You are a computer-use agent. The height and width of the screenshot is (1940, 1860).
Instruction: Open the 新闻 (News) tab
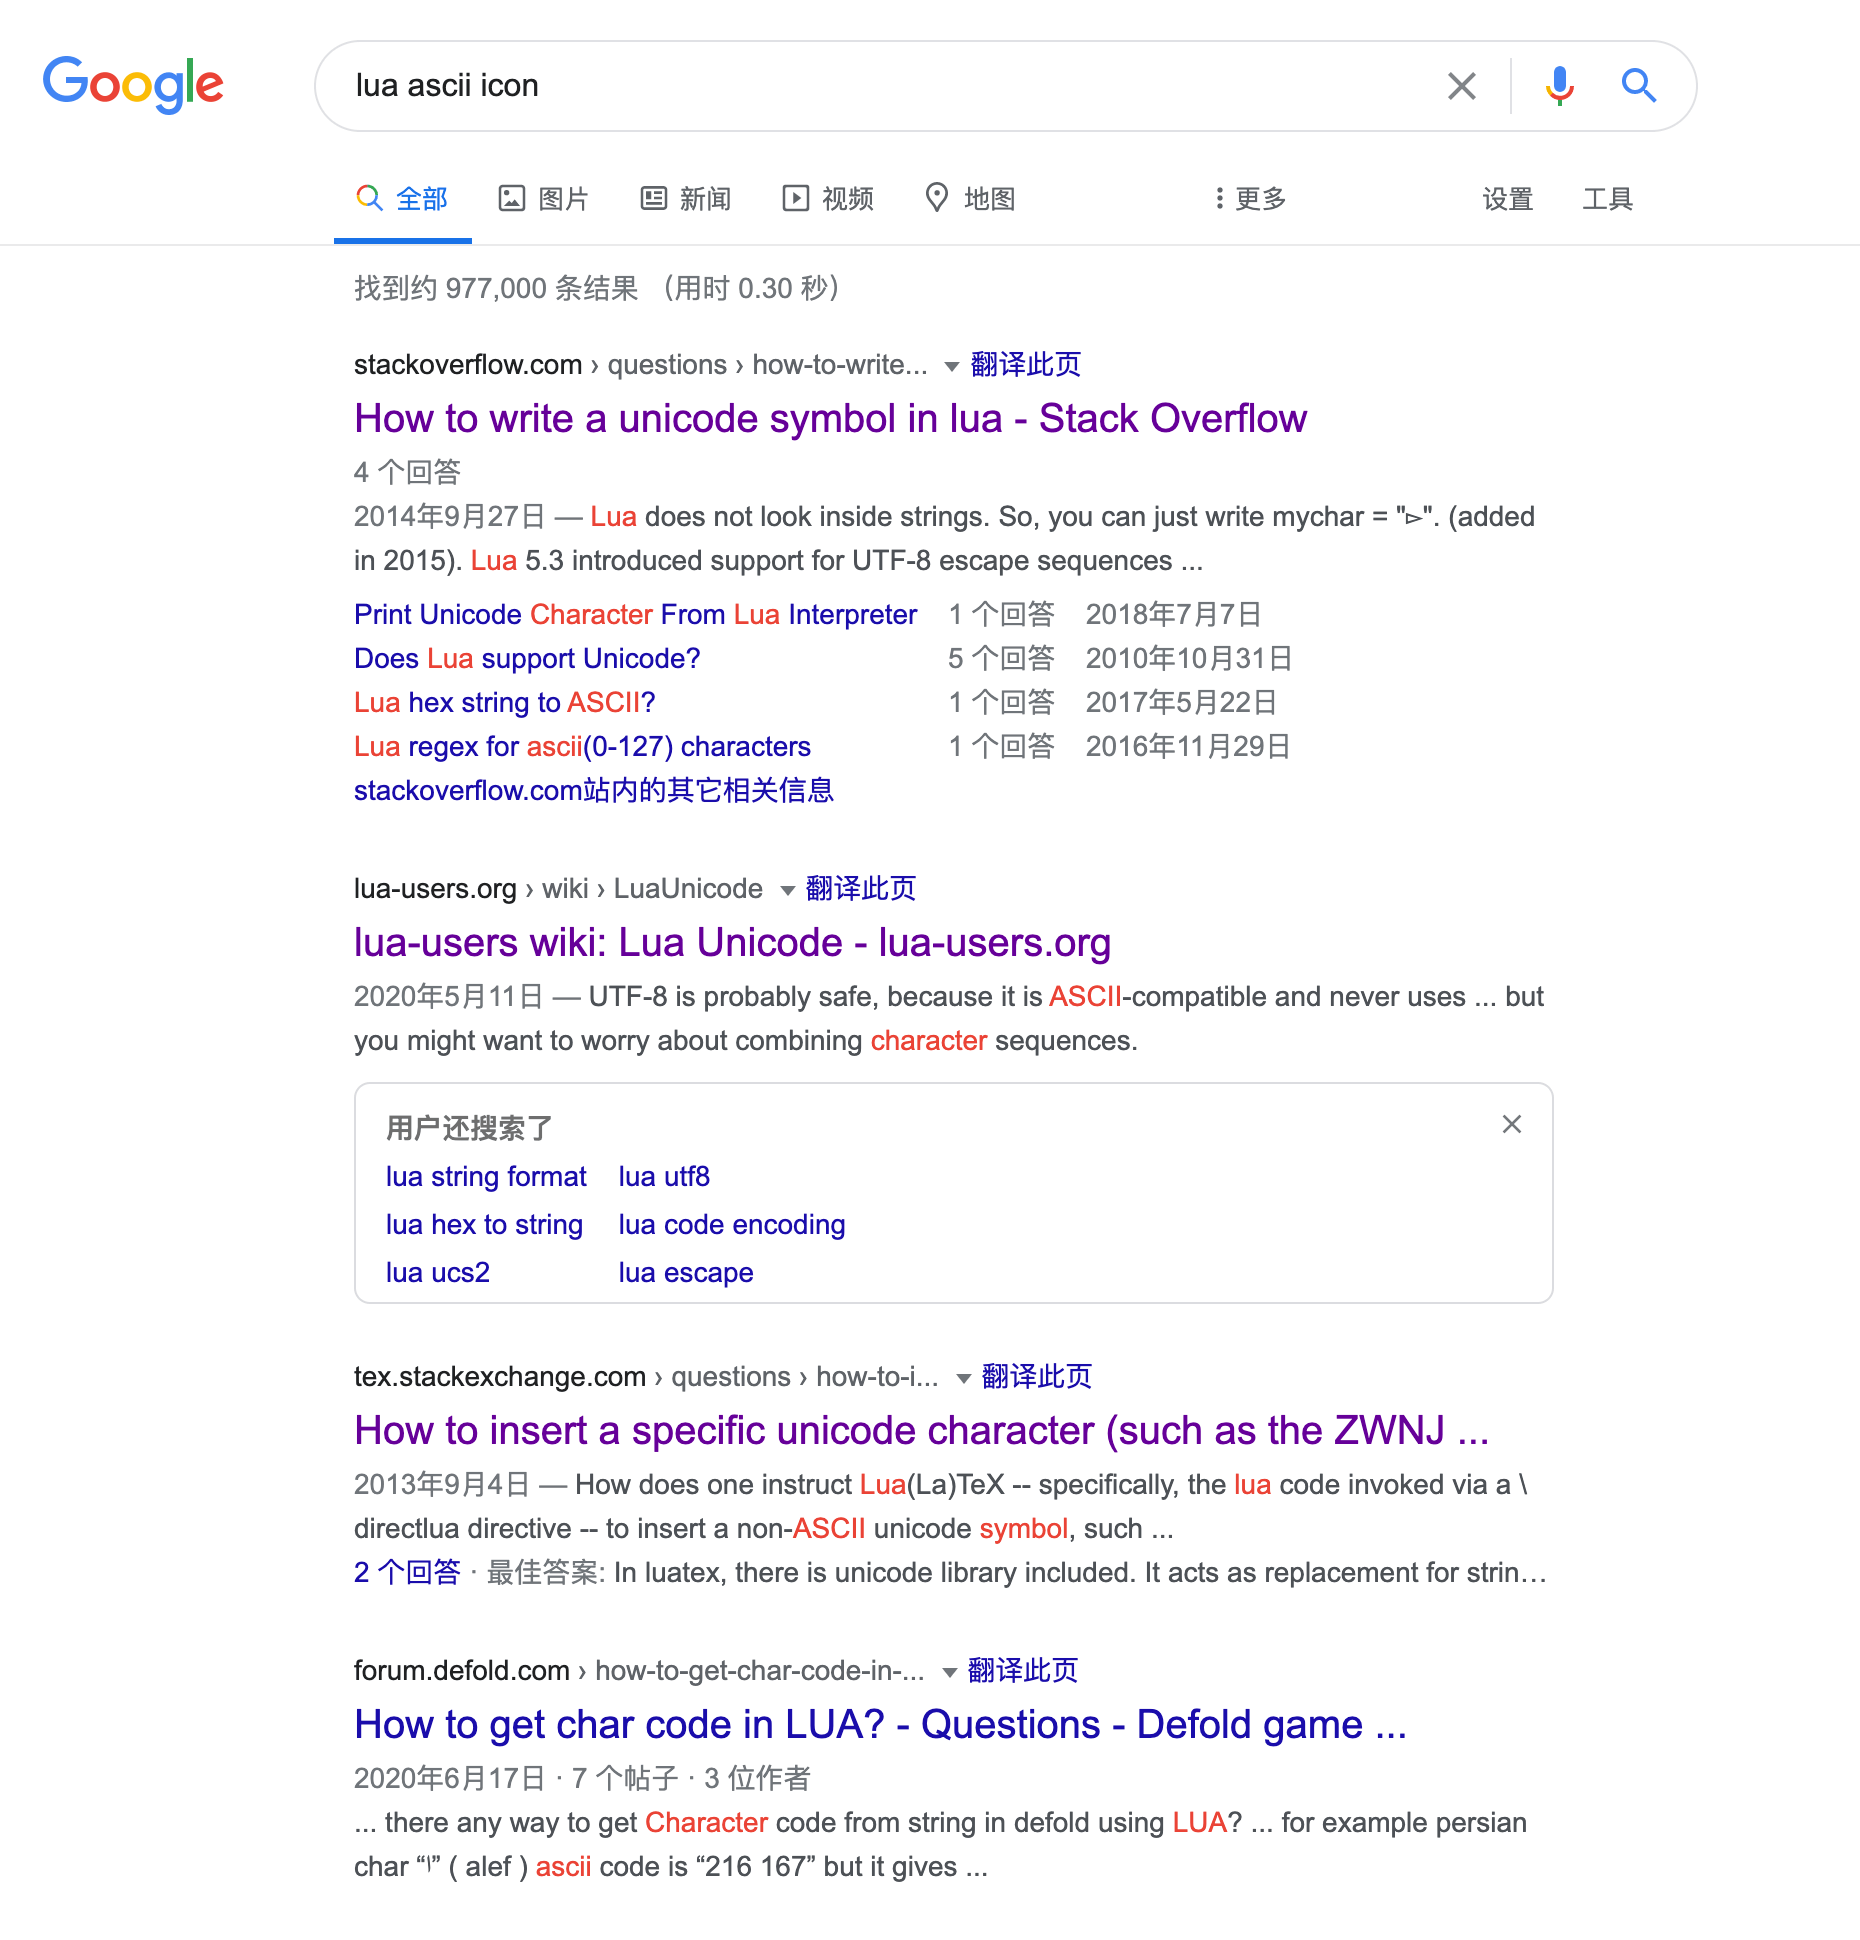click(x=686, y=199)
